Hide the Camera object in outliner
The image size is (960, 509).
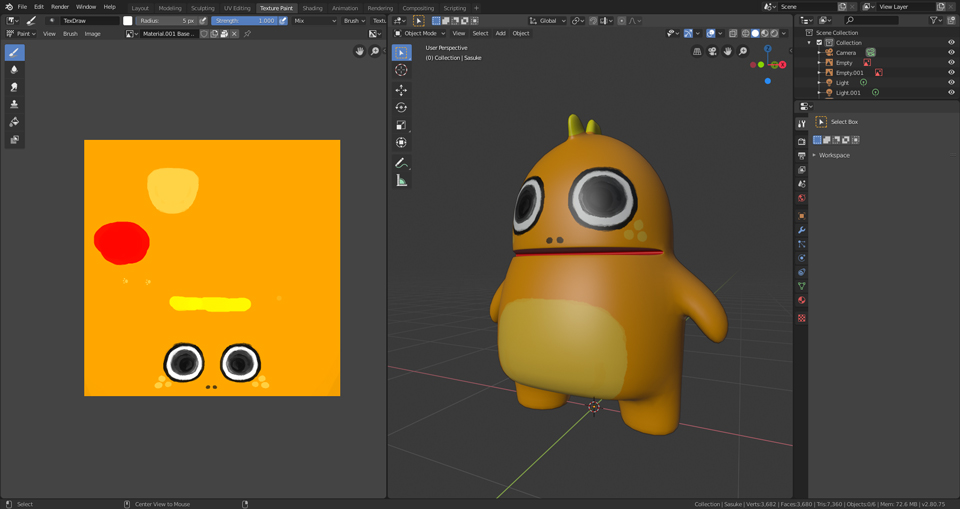click(x=951, y=52)
